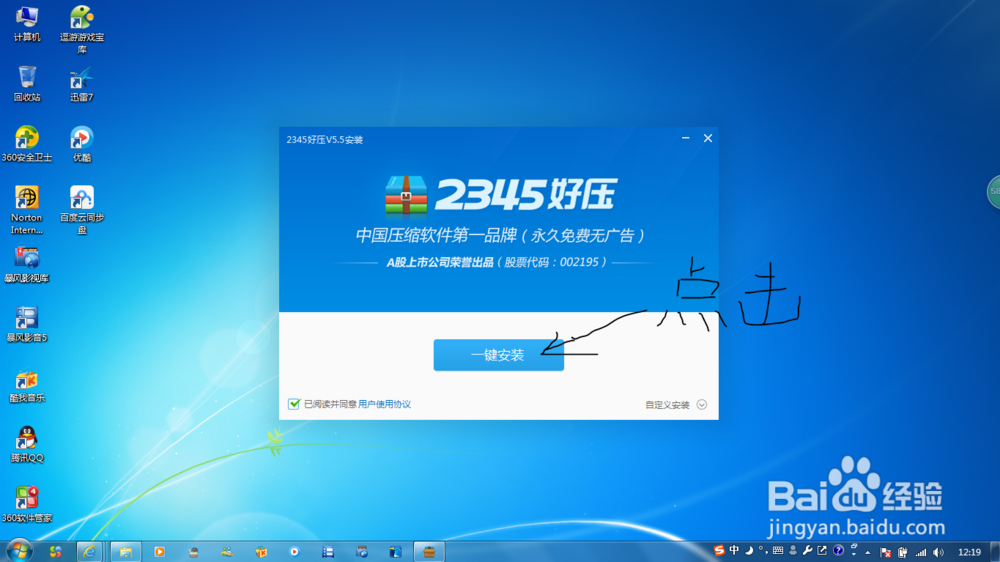Select the Norton Internet desktop shortcut

[x=27, y=210]
